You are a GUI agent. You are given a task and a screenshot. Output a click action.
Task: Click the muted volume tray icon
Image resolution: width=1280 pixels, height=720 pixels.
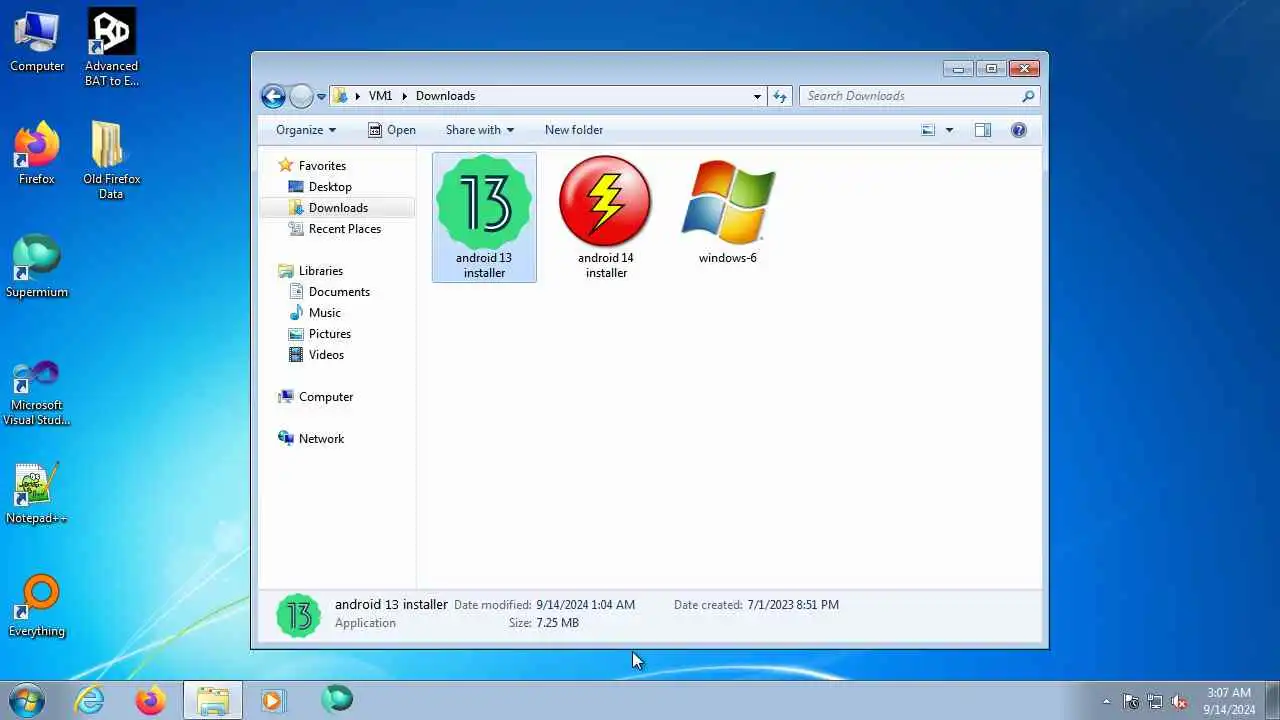pos(1180,701)
